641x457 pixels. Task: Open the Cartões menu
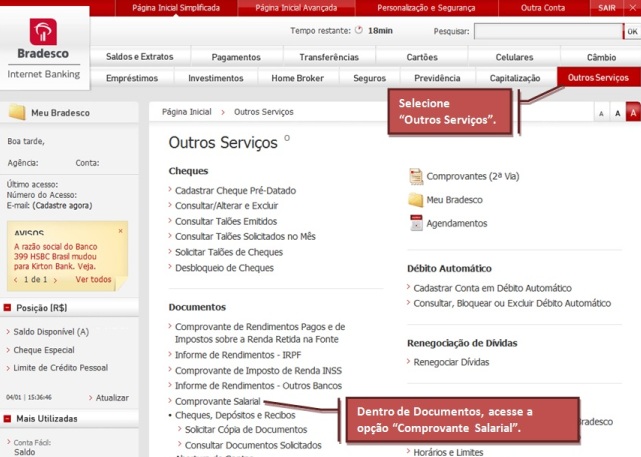click(422, 57)
